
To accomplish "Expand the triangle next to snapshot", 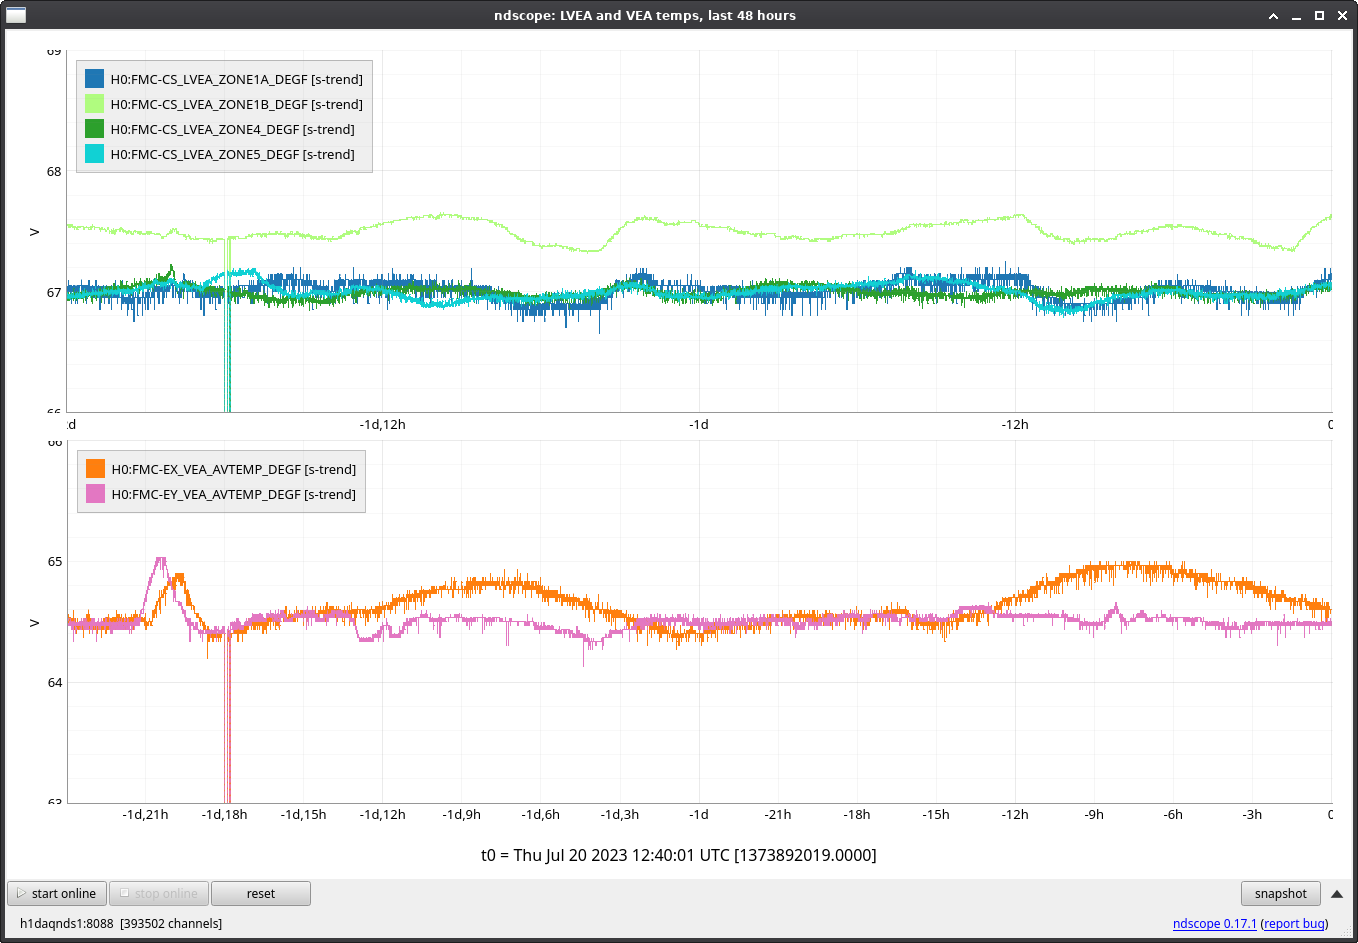I will tap(1337, 893).
